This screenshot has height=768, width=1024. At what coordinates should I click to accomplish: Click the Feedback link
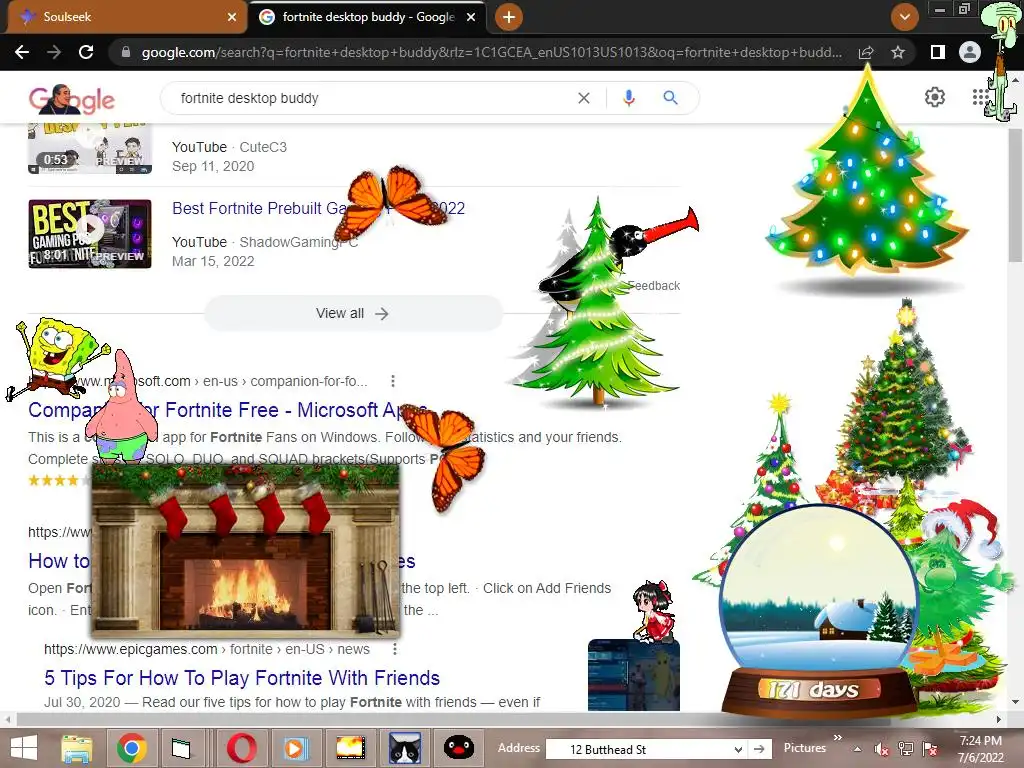click(654, 285)
